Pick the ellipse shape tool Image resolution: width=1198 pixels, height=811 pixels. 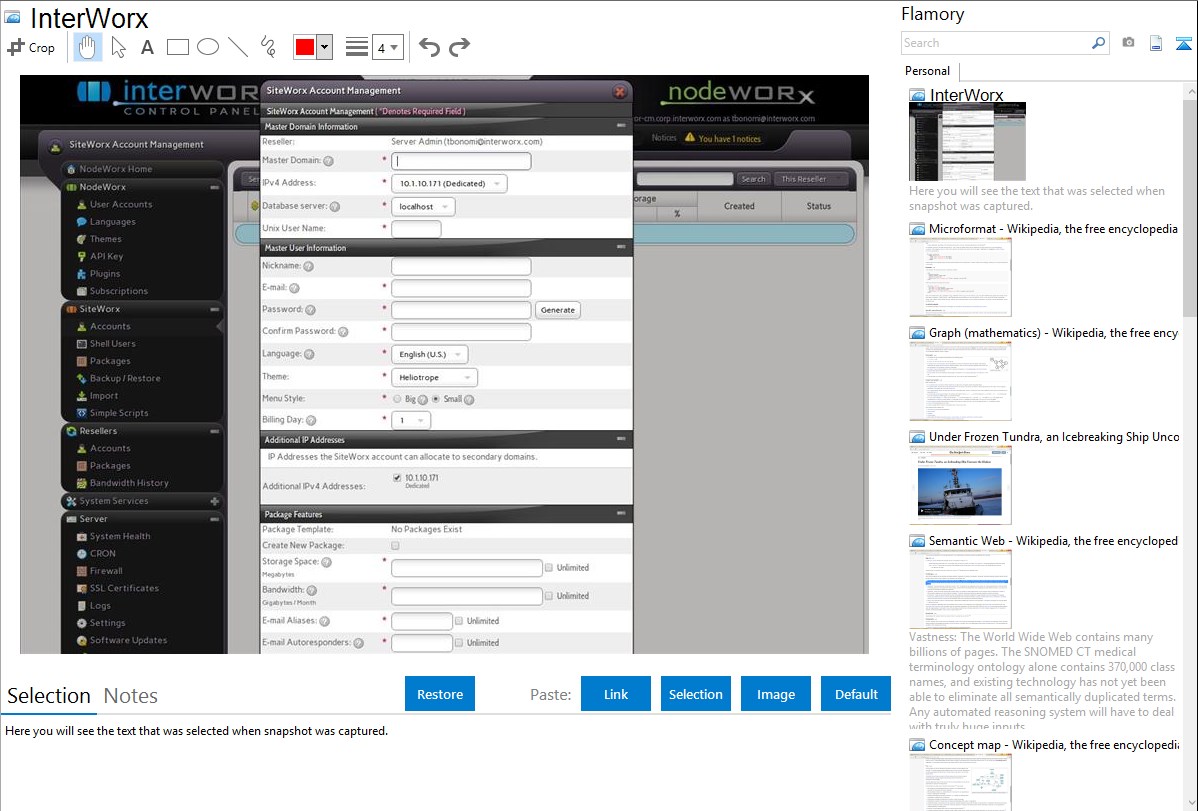pos(208,47)
